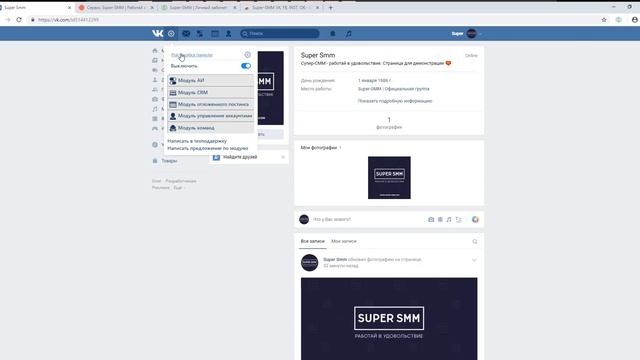Screen dimensions: 640x360
Task: Search wall posts with magnifier icon
Action: (475, 241)
